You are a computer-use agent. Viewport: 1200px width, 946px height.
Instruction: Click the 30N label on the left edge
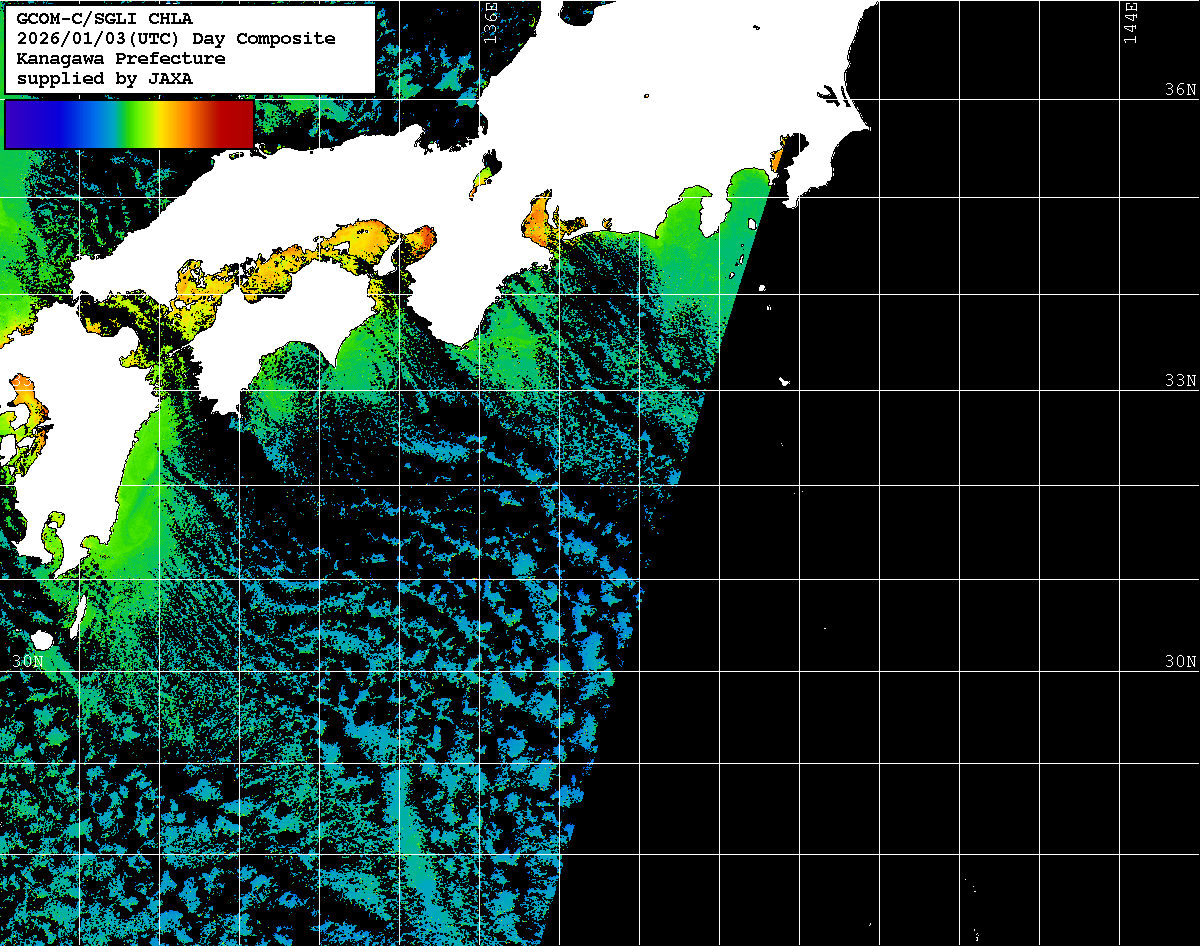27,662
